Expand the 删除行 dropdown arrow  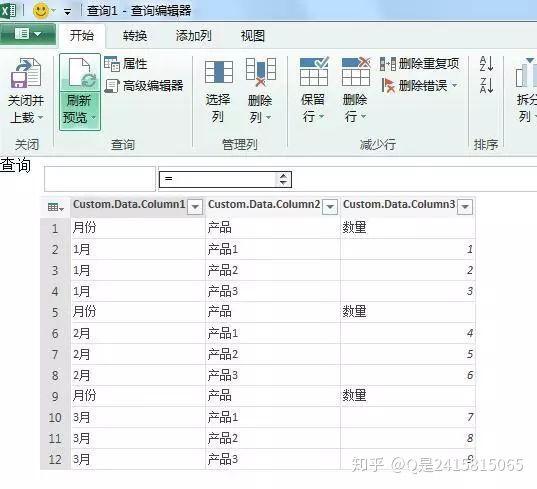pos(363,117)
